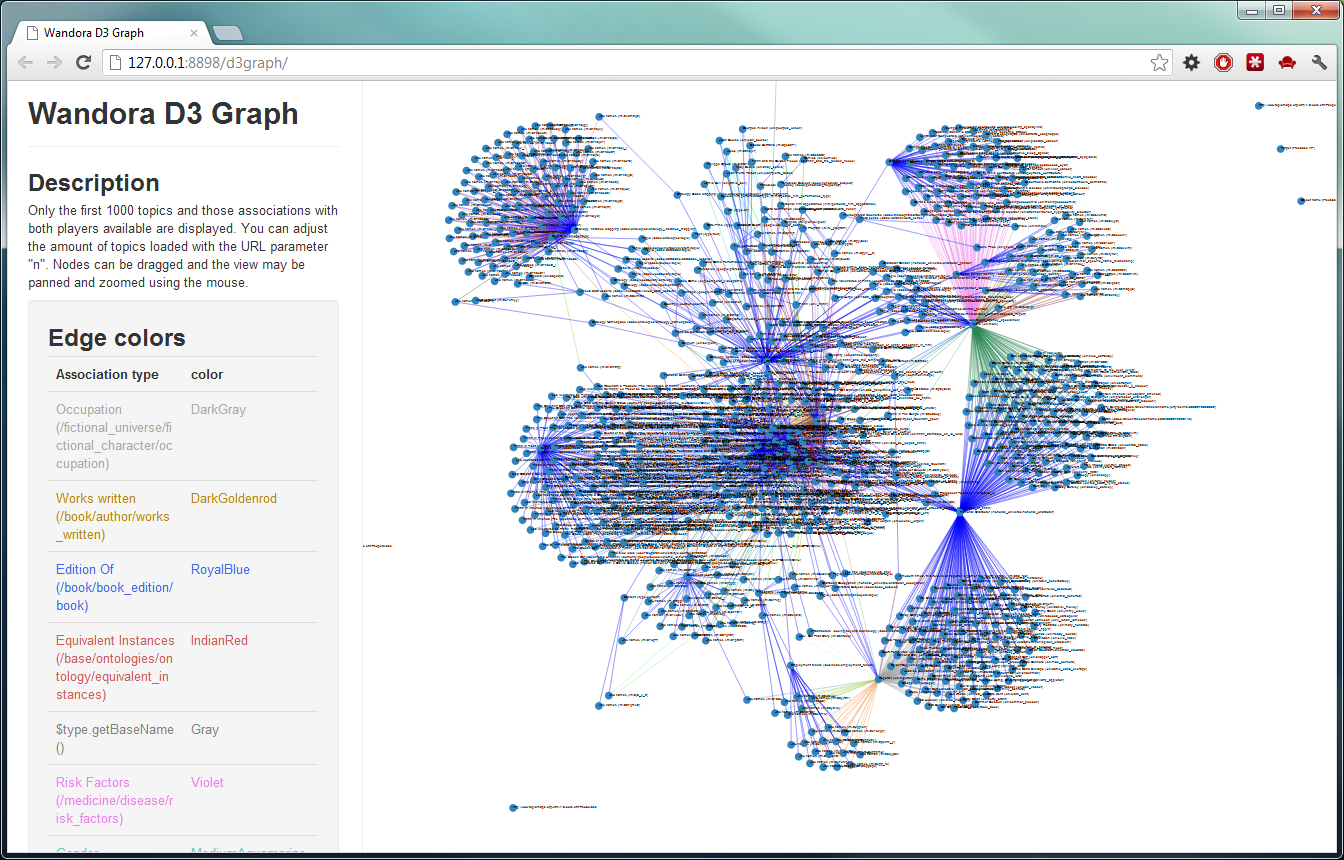
Task: Click the red stop-hand extension icon
Action: point(1223,63)
